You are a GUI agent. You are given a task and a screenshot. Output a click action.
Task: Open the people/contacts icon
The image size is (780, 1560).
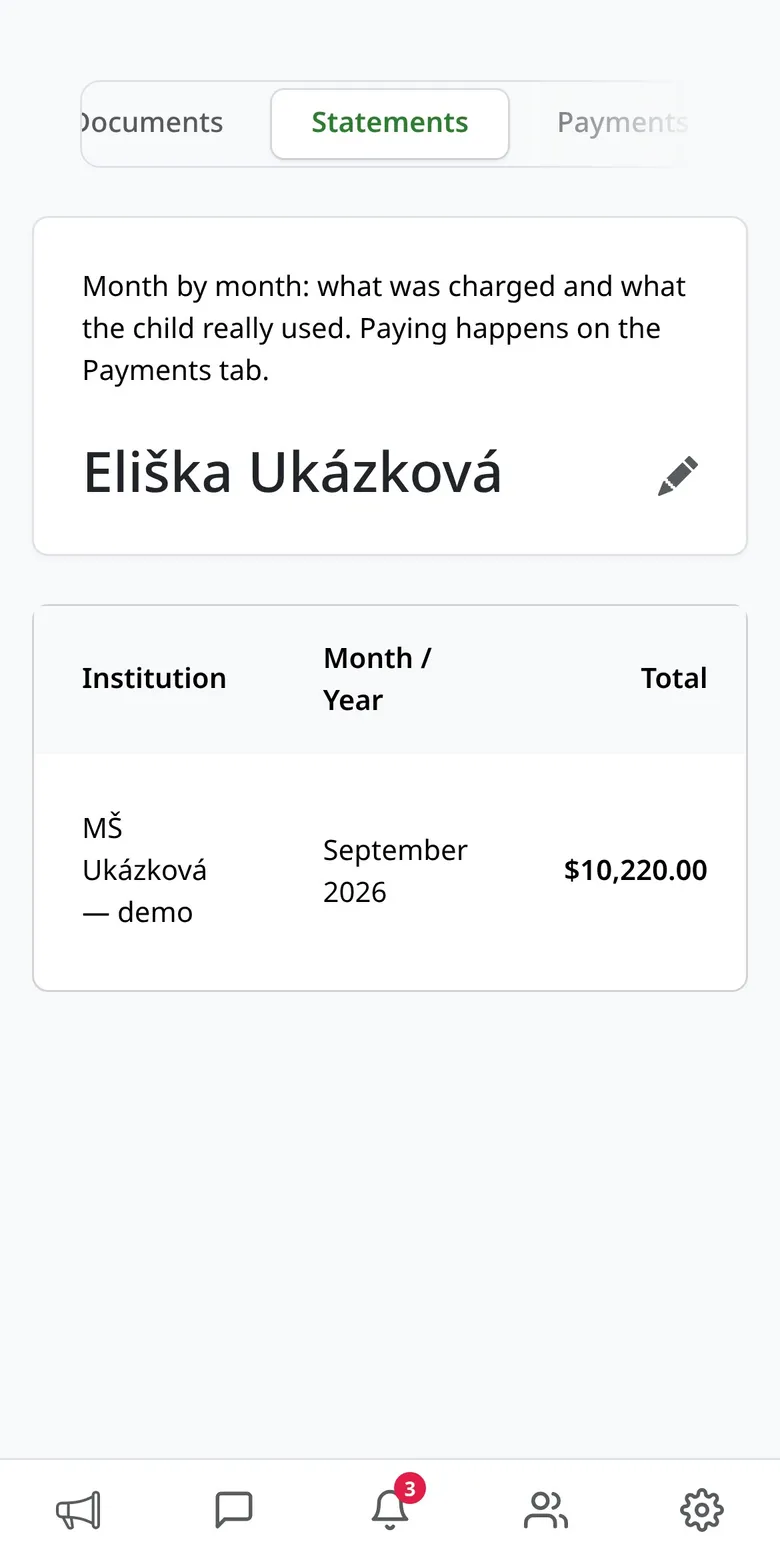pos(546,1510)
